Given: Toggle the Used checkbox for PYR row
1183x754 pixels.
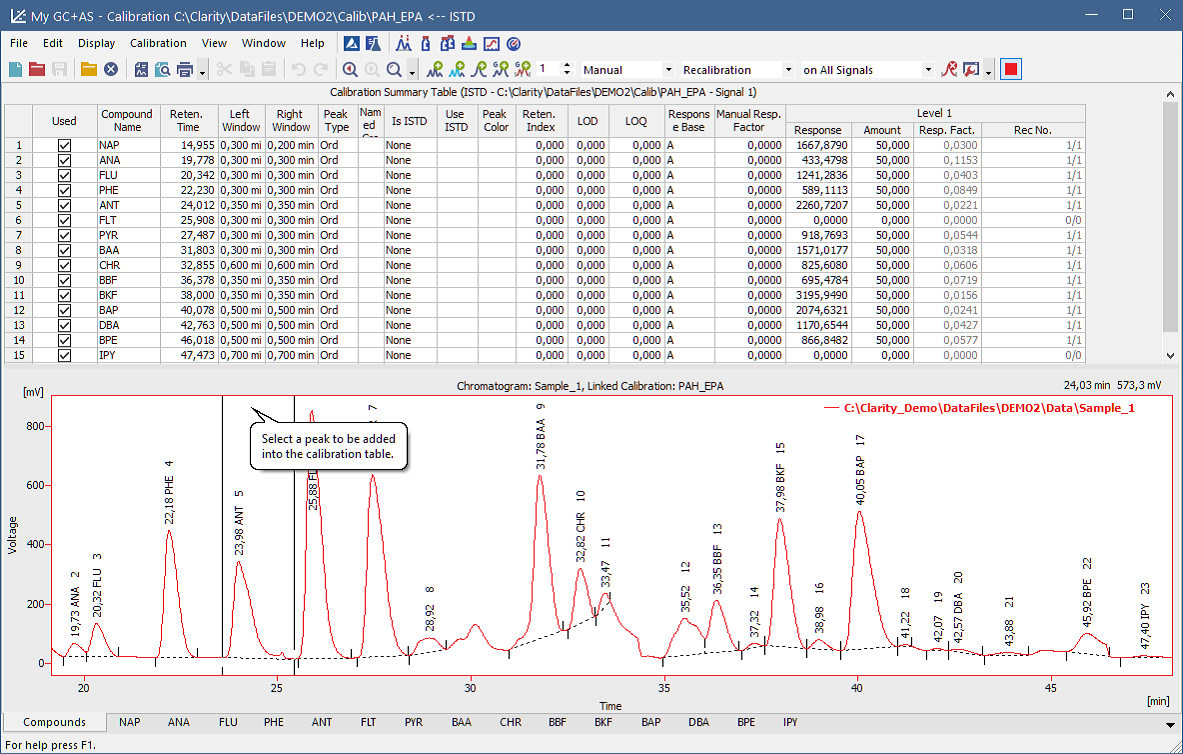Looking at the screenshot, I should point(64,235).
